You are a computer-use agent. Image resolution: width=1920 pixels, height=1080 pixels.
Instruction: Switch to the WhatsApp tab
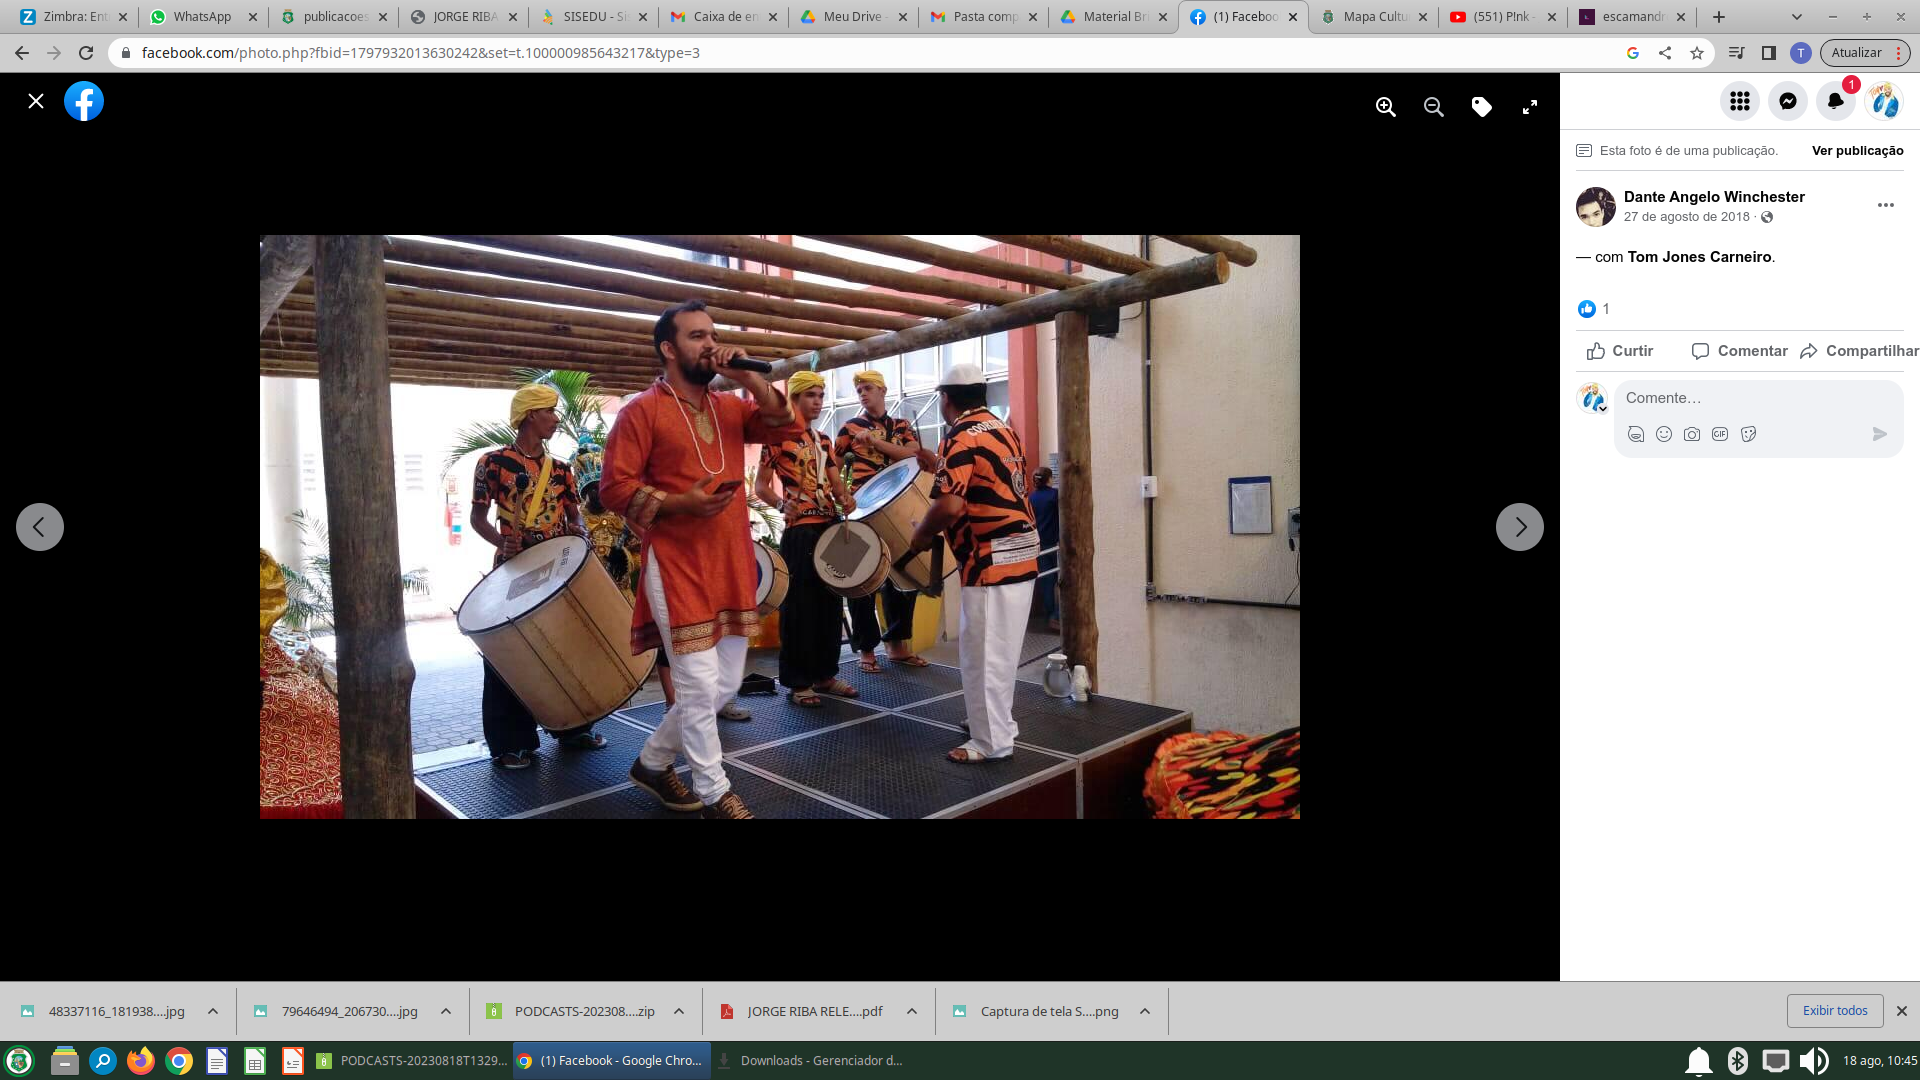point(202,17)
